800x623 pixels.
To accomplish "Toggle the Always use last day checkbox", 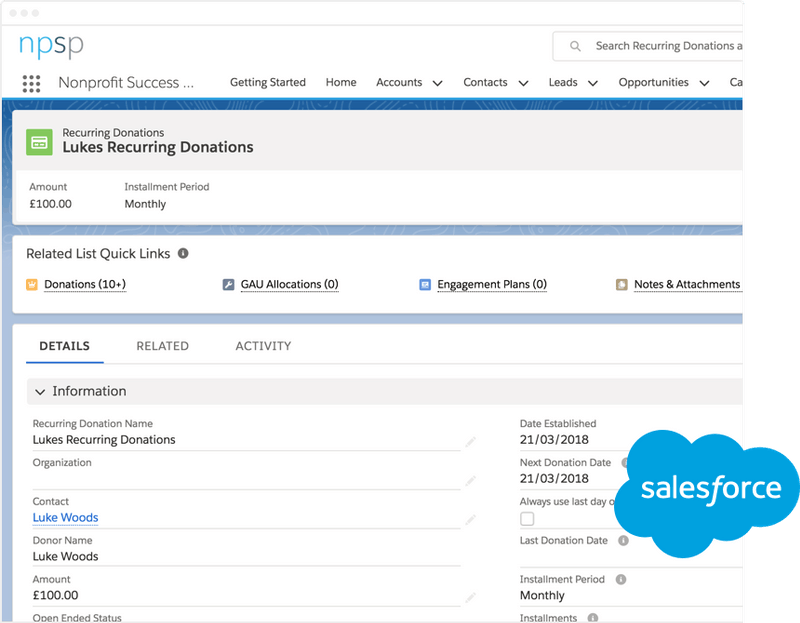I will coord(527,519).
